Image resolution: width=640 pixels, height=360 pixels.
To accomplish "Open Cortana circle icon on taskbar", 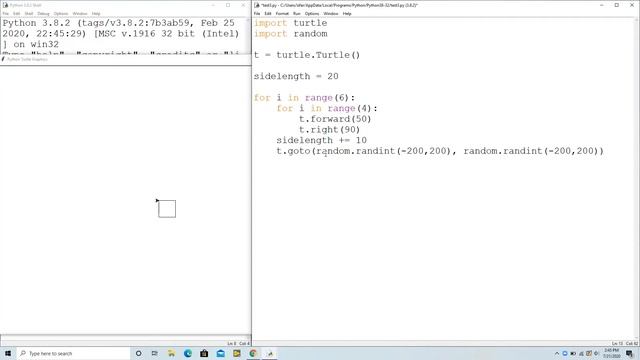I will click(138, 353).
